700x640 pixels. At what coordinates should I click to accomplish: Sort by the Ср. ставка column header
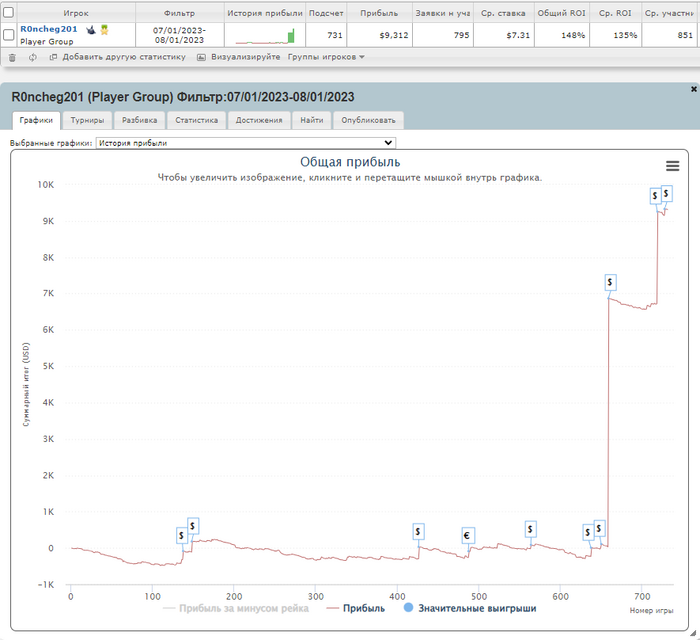coord(504,13)
